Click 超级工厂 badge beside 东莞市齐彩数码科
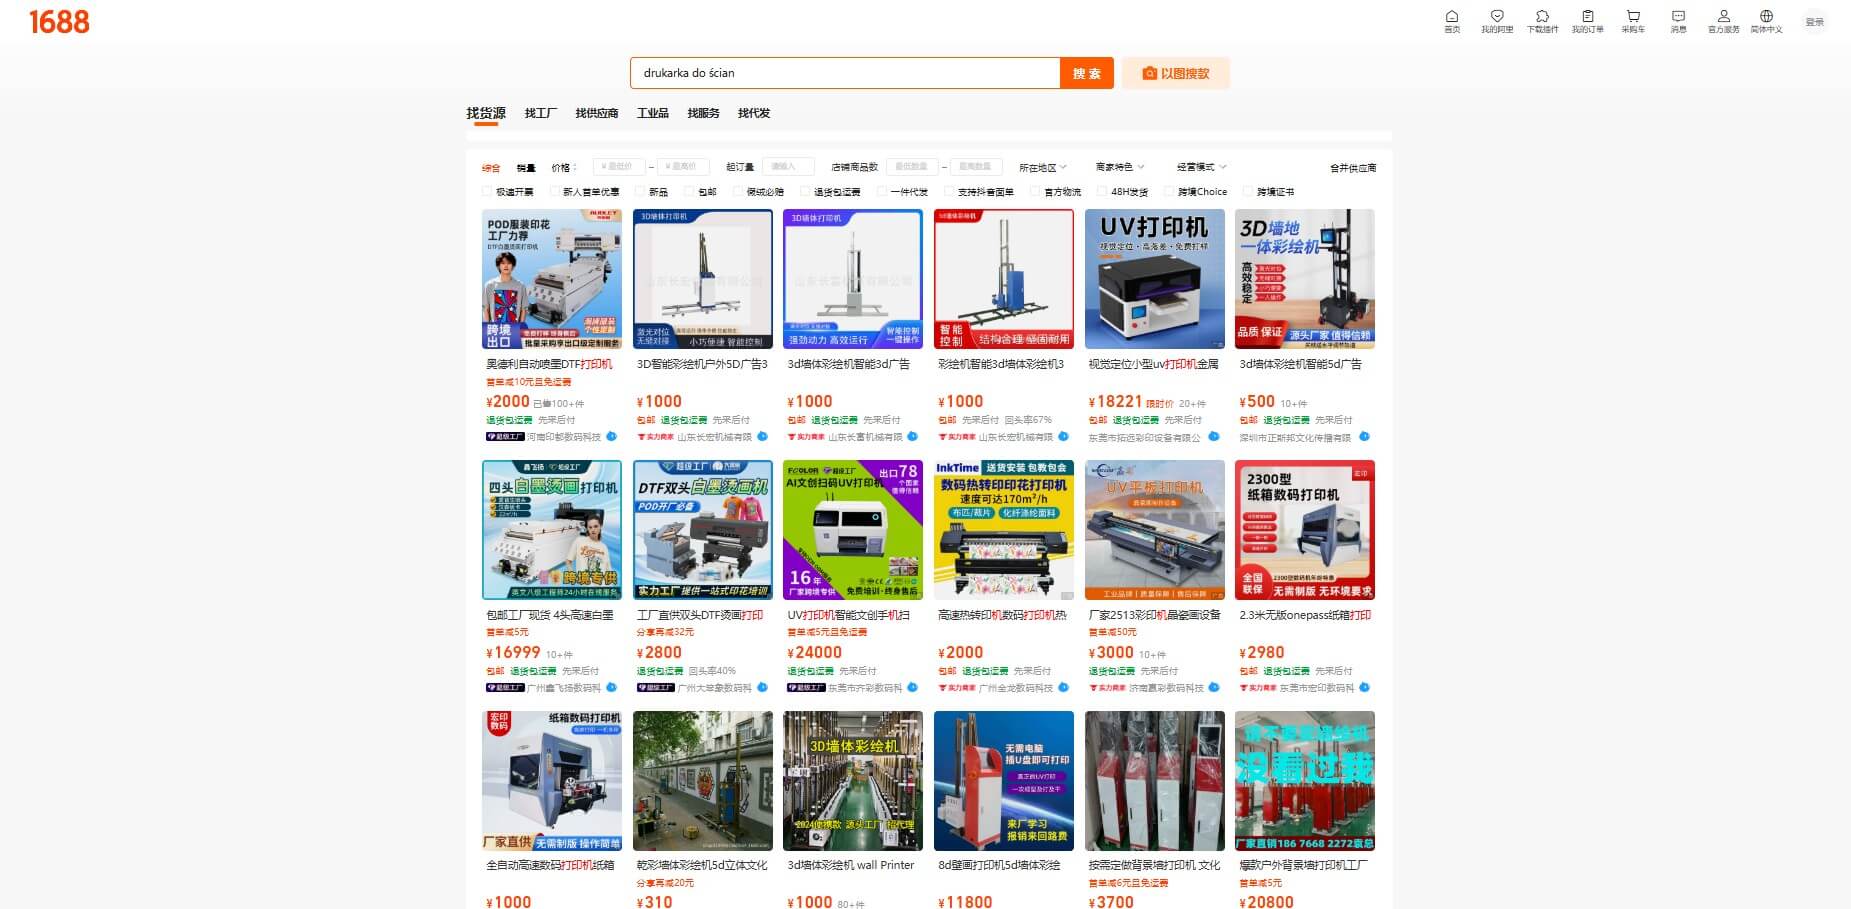The image size is (1851, 909). pos(806,688)
